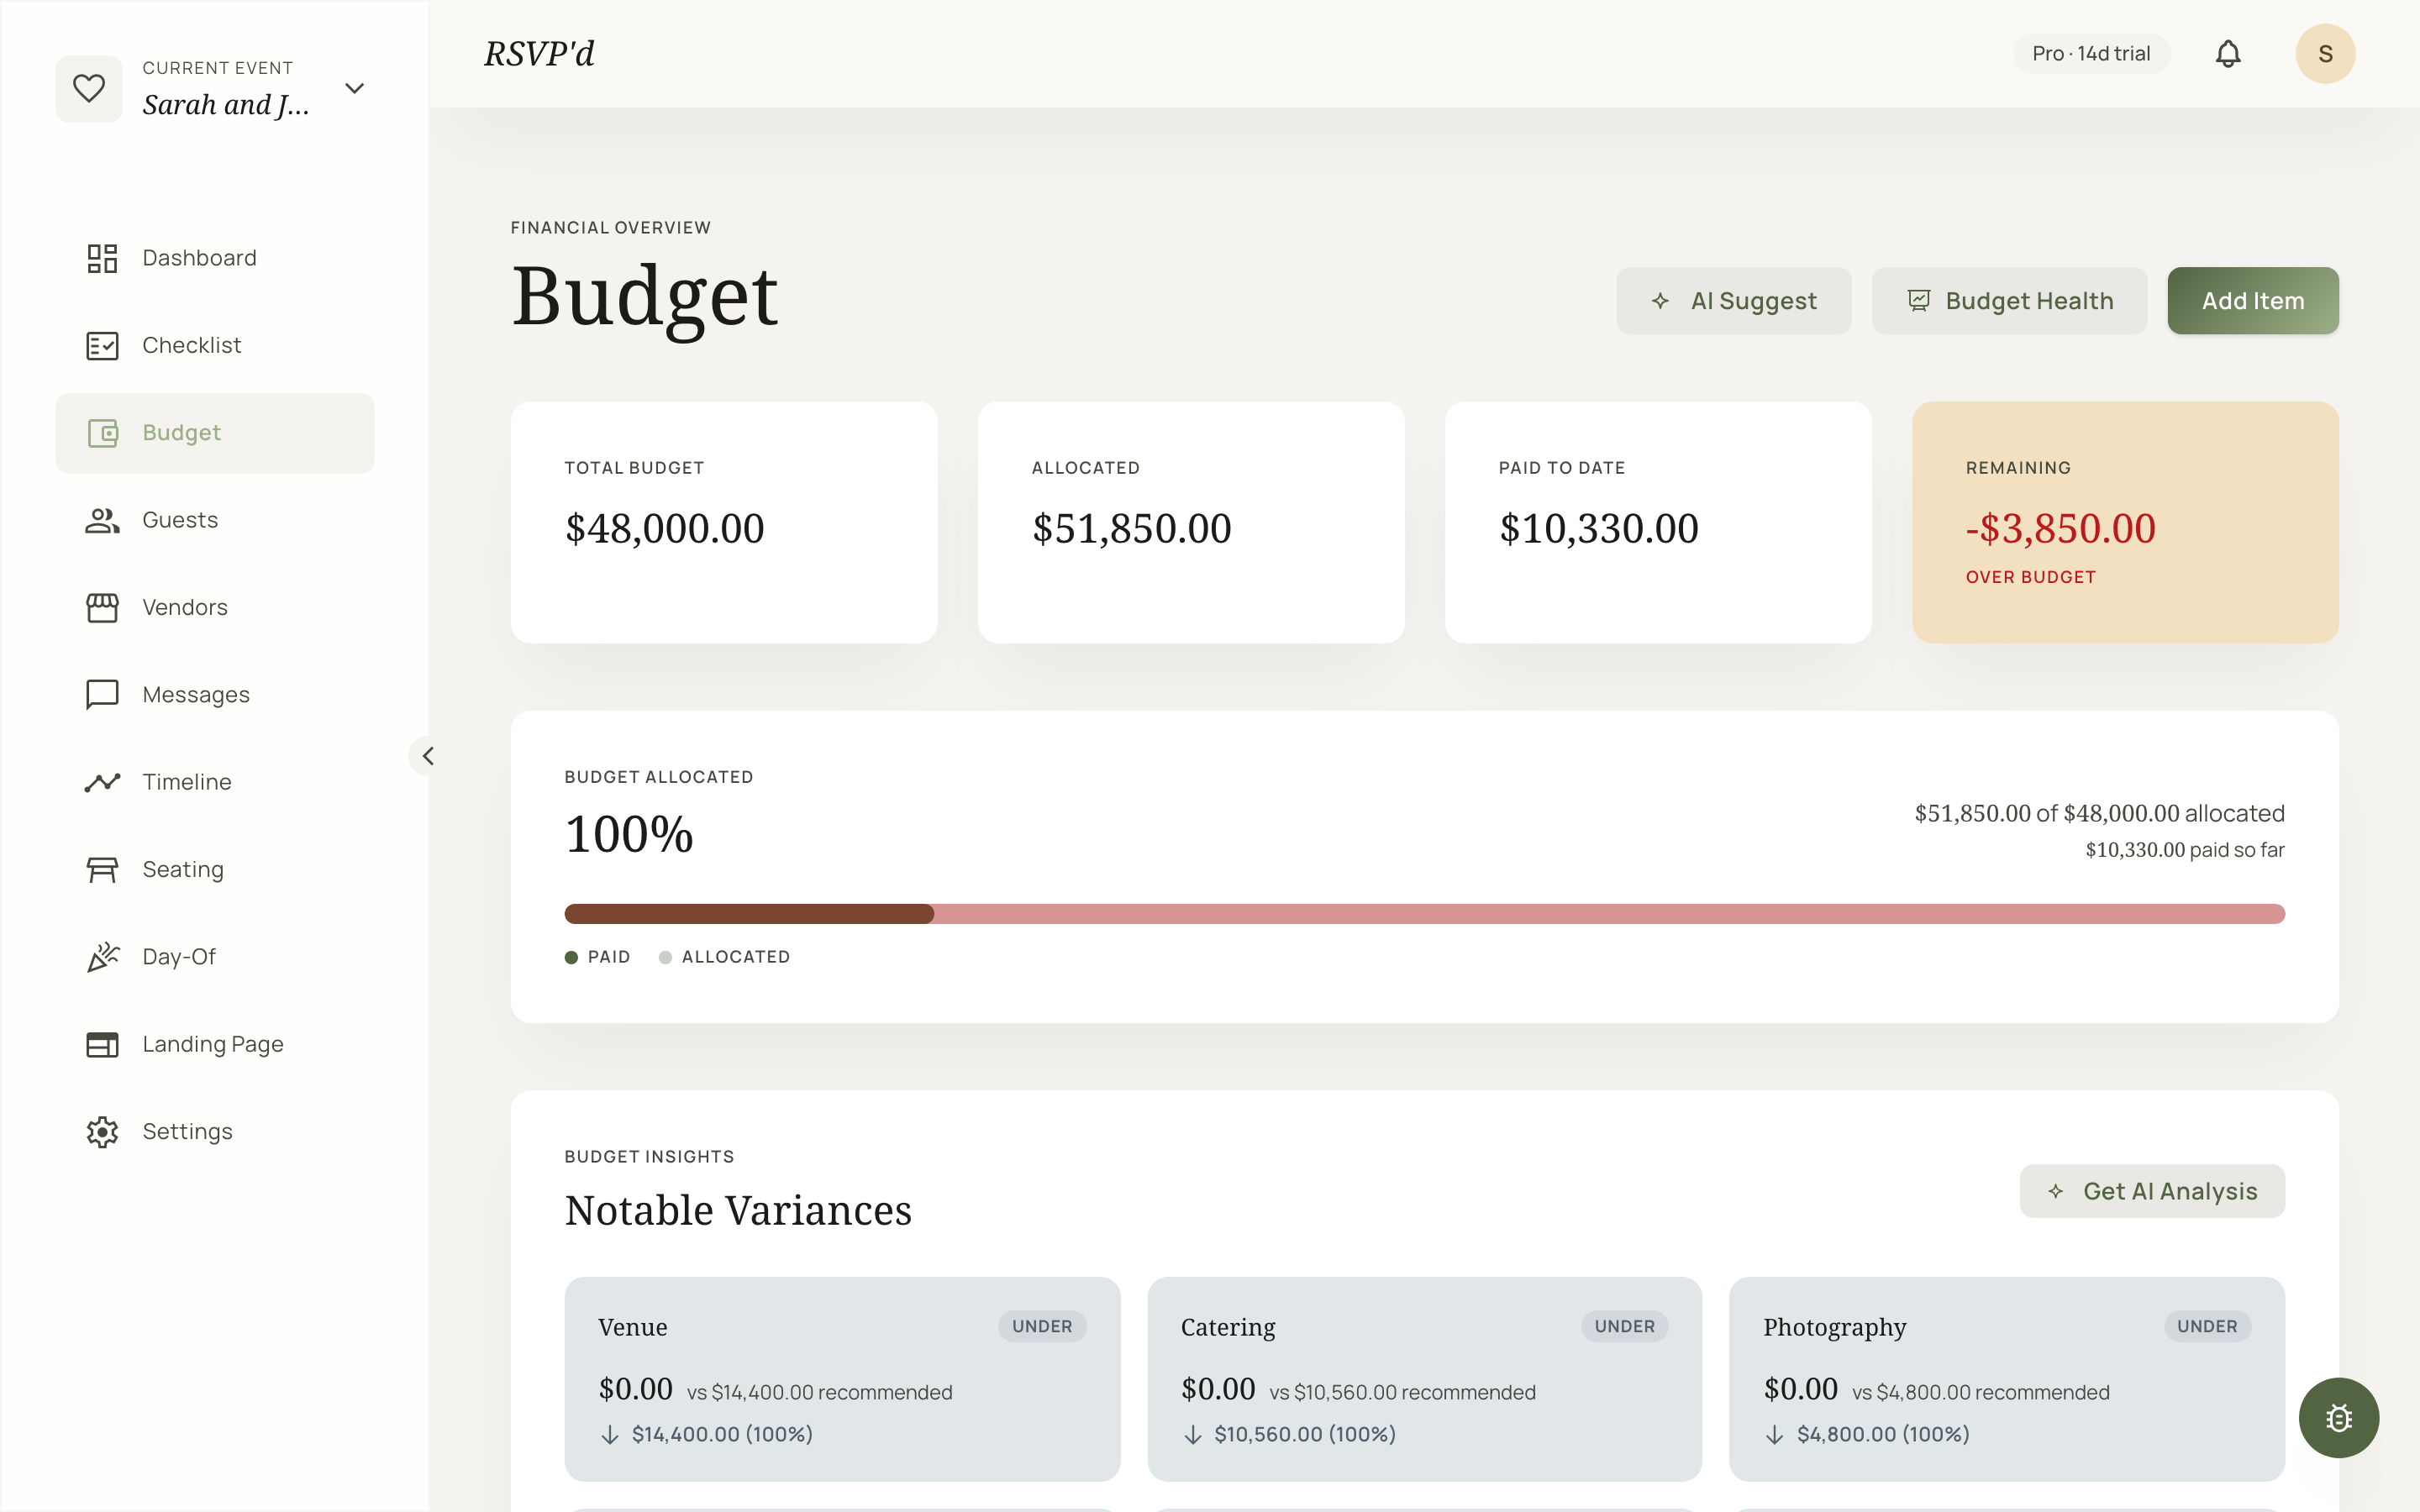2420x1512 pixels.
Task: Click the sparkle icon on AI Suggest
Action: pos(1660,301)
